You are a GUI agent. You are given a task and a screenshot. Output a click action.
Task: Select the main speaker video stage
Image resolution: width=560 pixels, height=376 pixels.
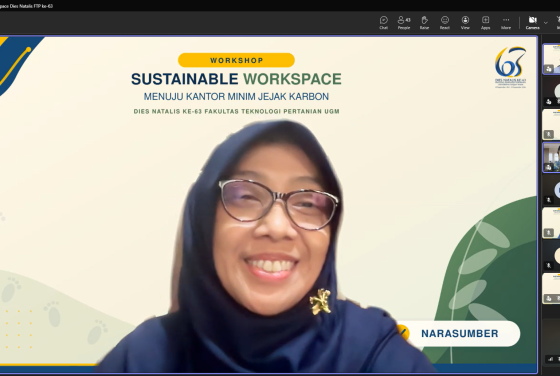click(269, 205)
